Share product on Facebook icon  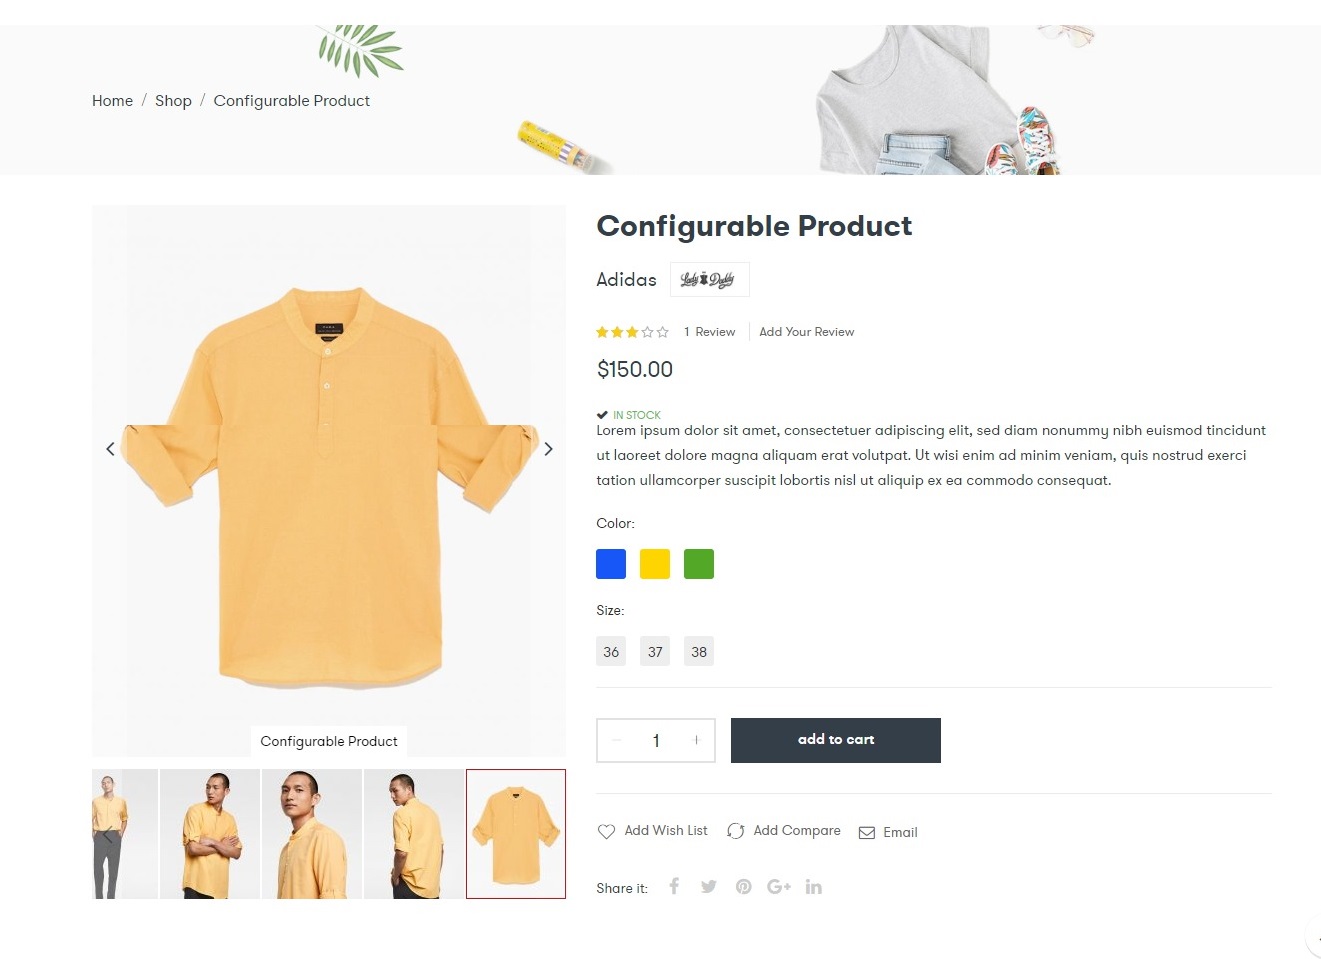(x=674, y=886)
